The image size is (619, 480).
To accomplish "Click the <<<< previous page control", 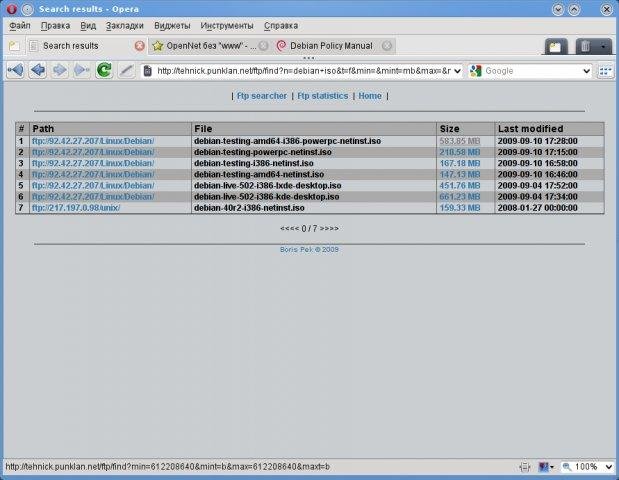I will click(289, 229).
